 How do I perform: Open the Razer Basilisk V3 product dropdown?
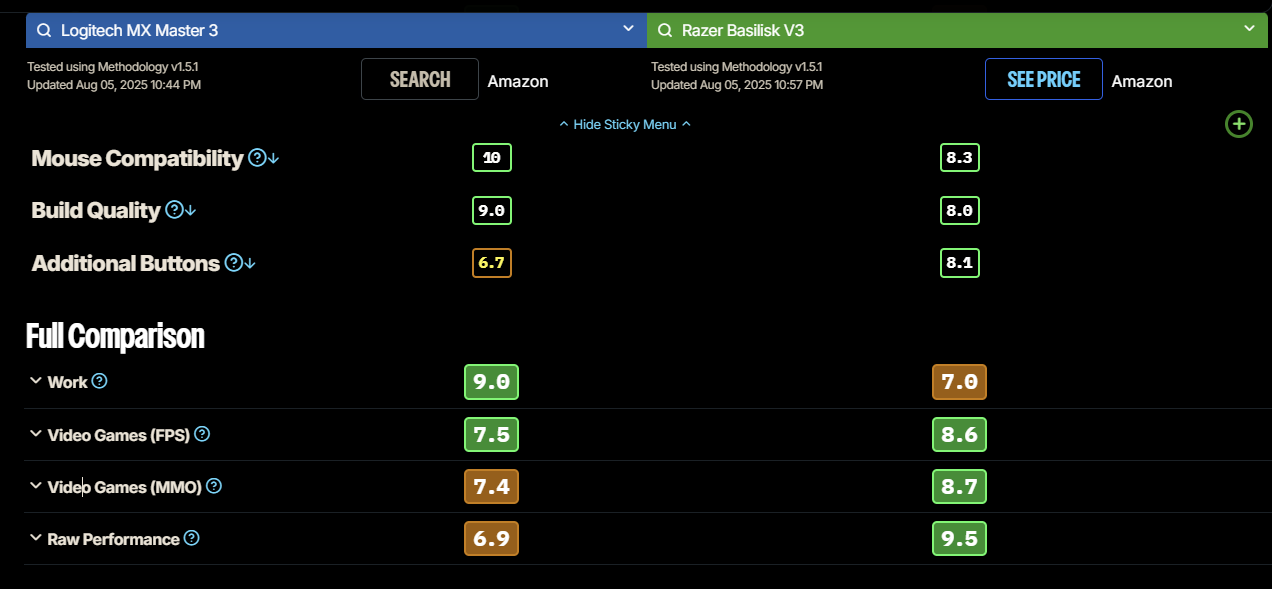tap(1249, 29)
